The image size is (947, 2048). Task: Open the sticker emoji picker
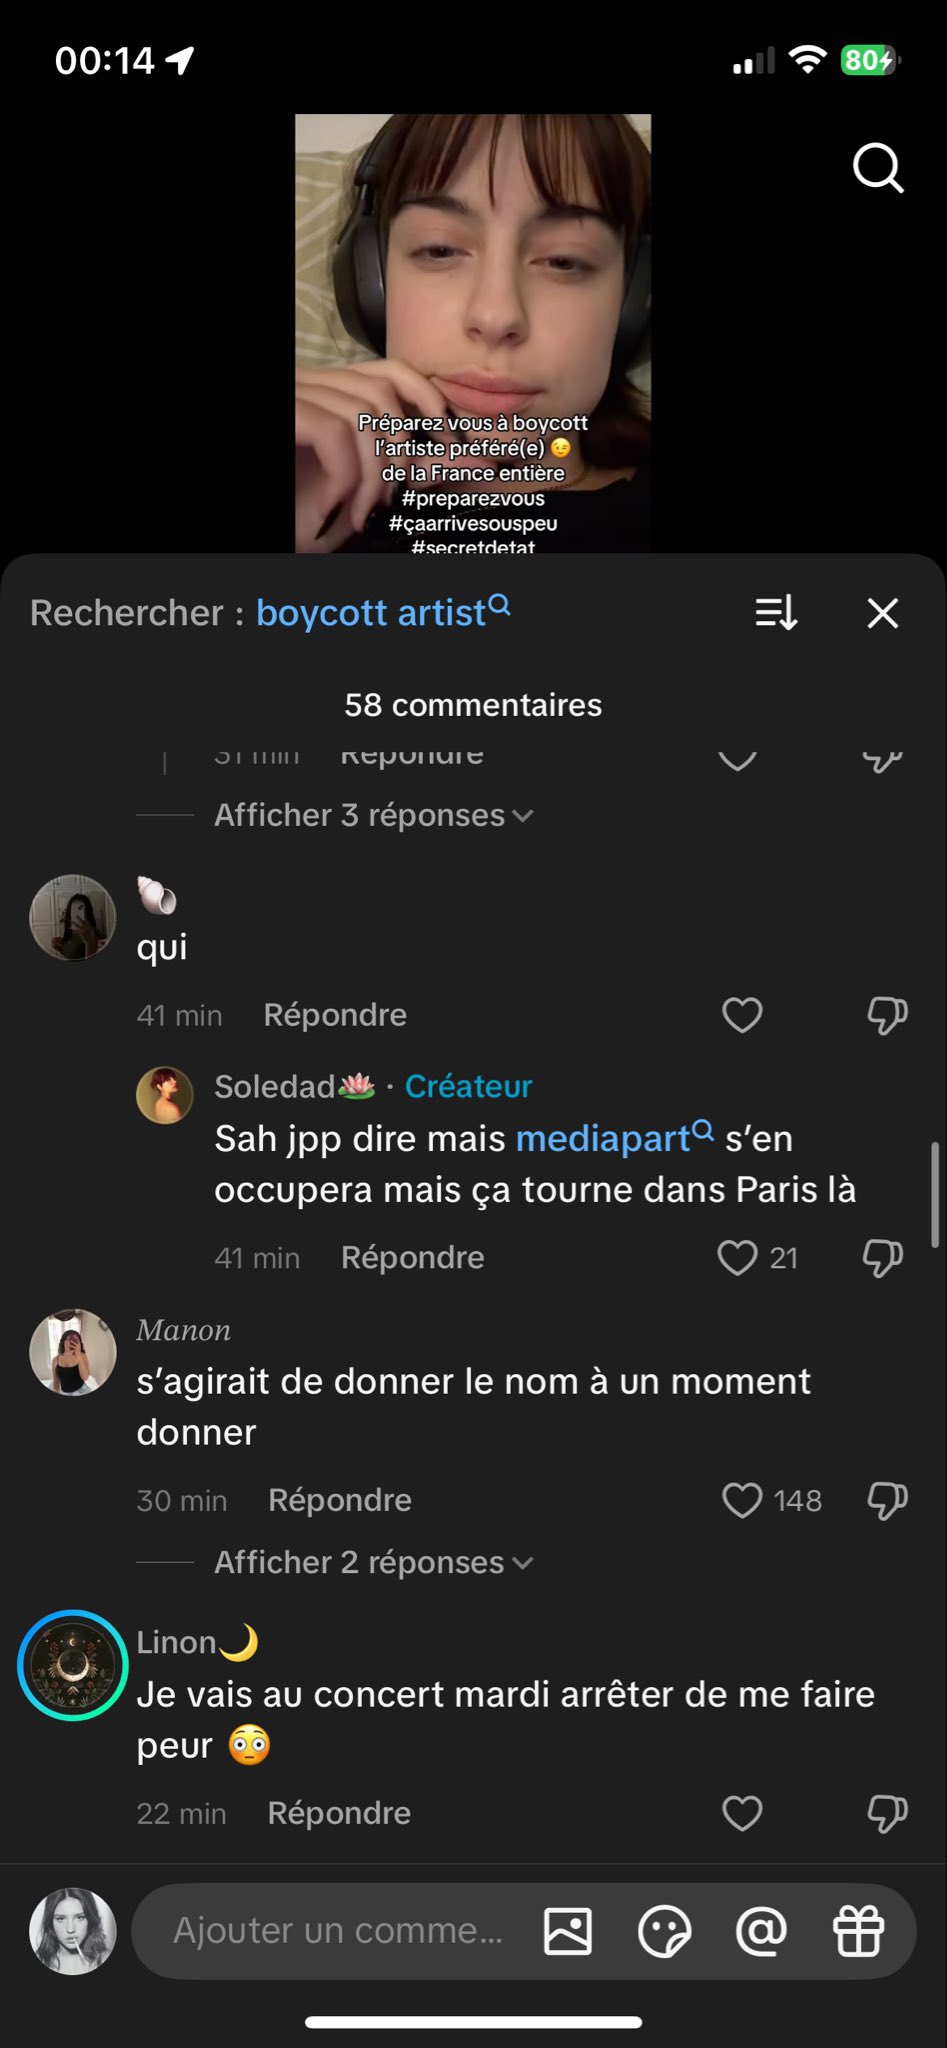point(664,1930)
